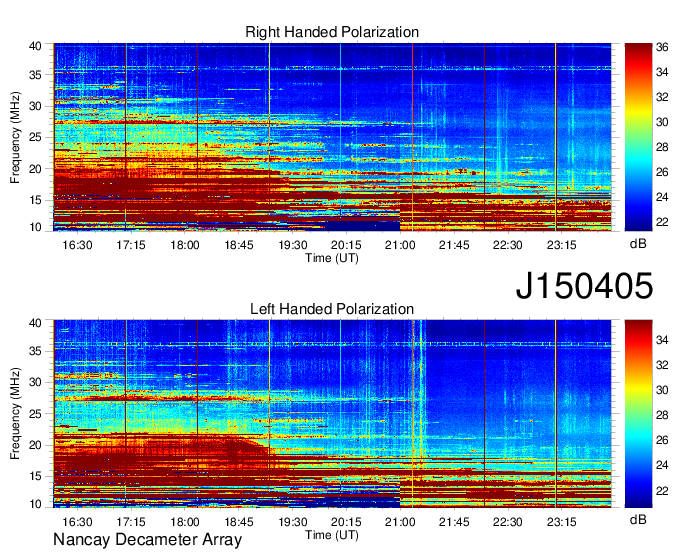Click "Frequency (MHz)" axis label of Right Handed plot

coord(15,137)
